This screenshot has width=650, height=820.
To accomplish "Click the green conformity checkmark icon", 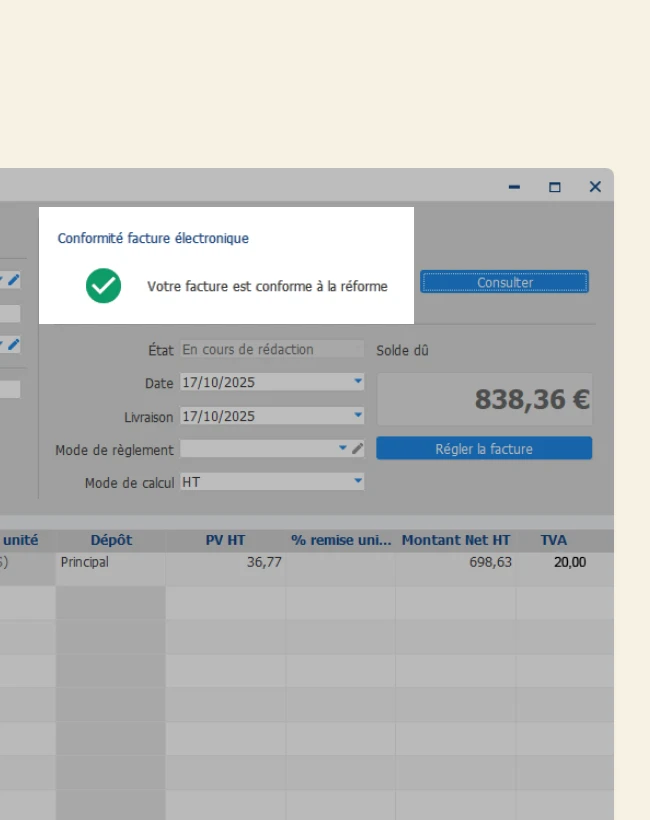I will click(103, 286).
